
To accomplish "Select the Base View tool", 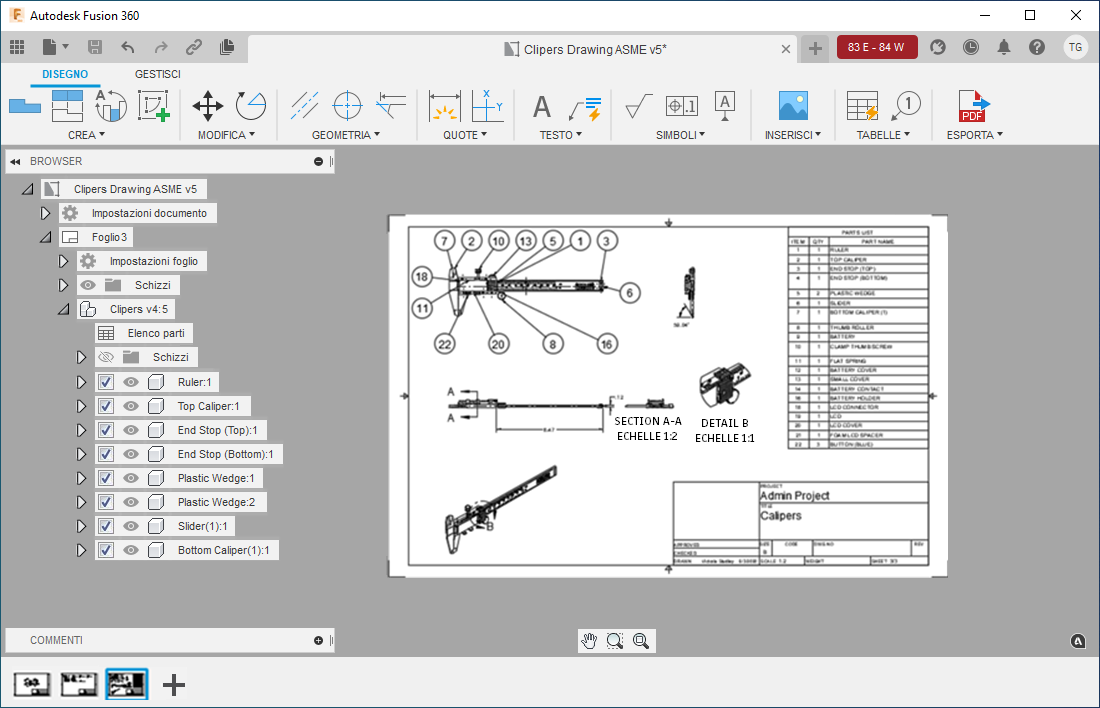I will (25, 107).
